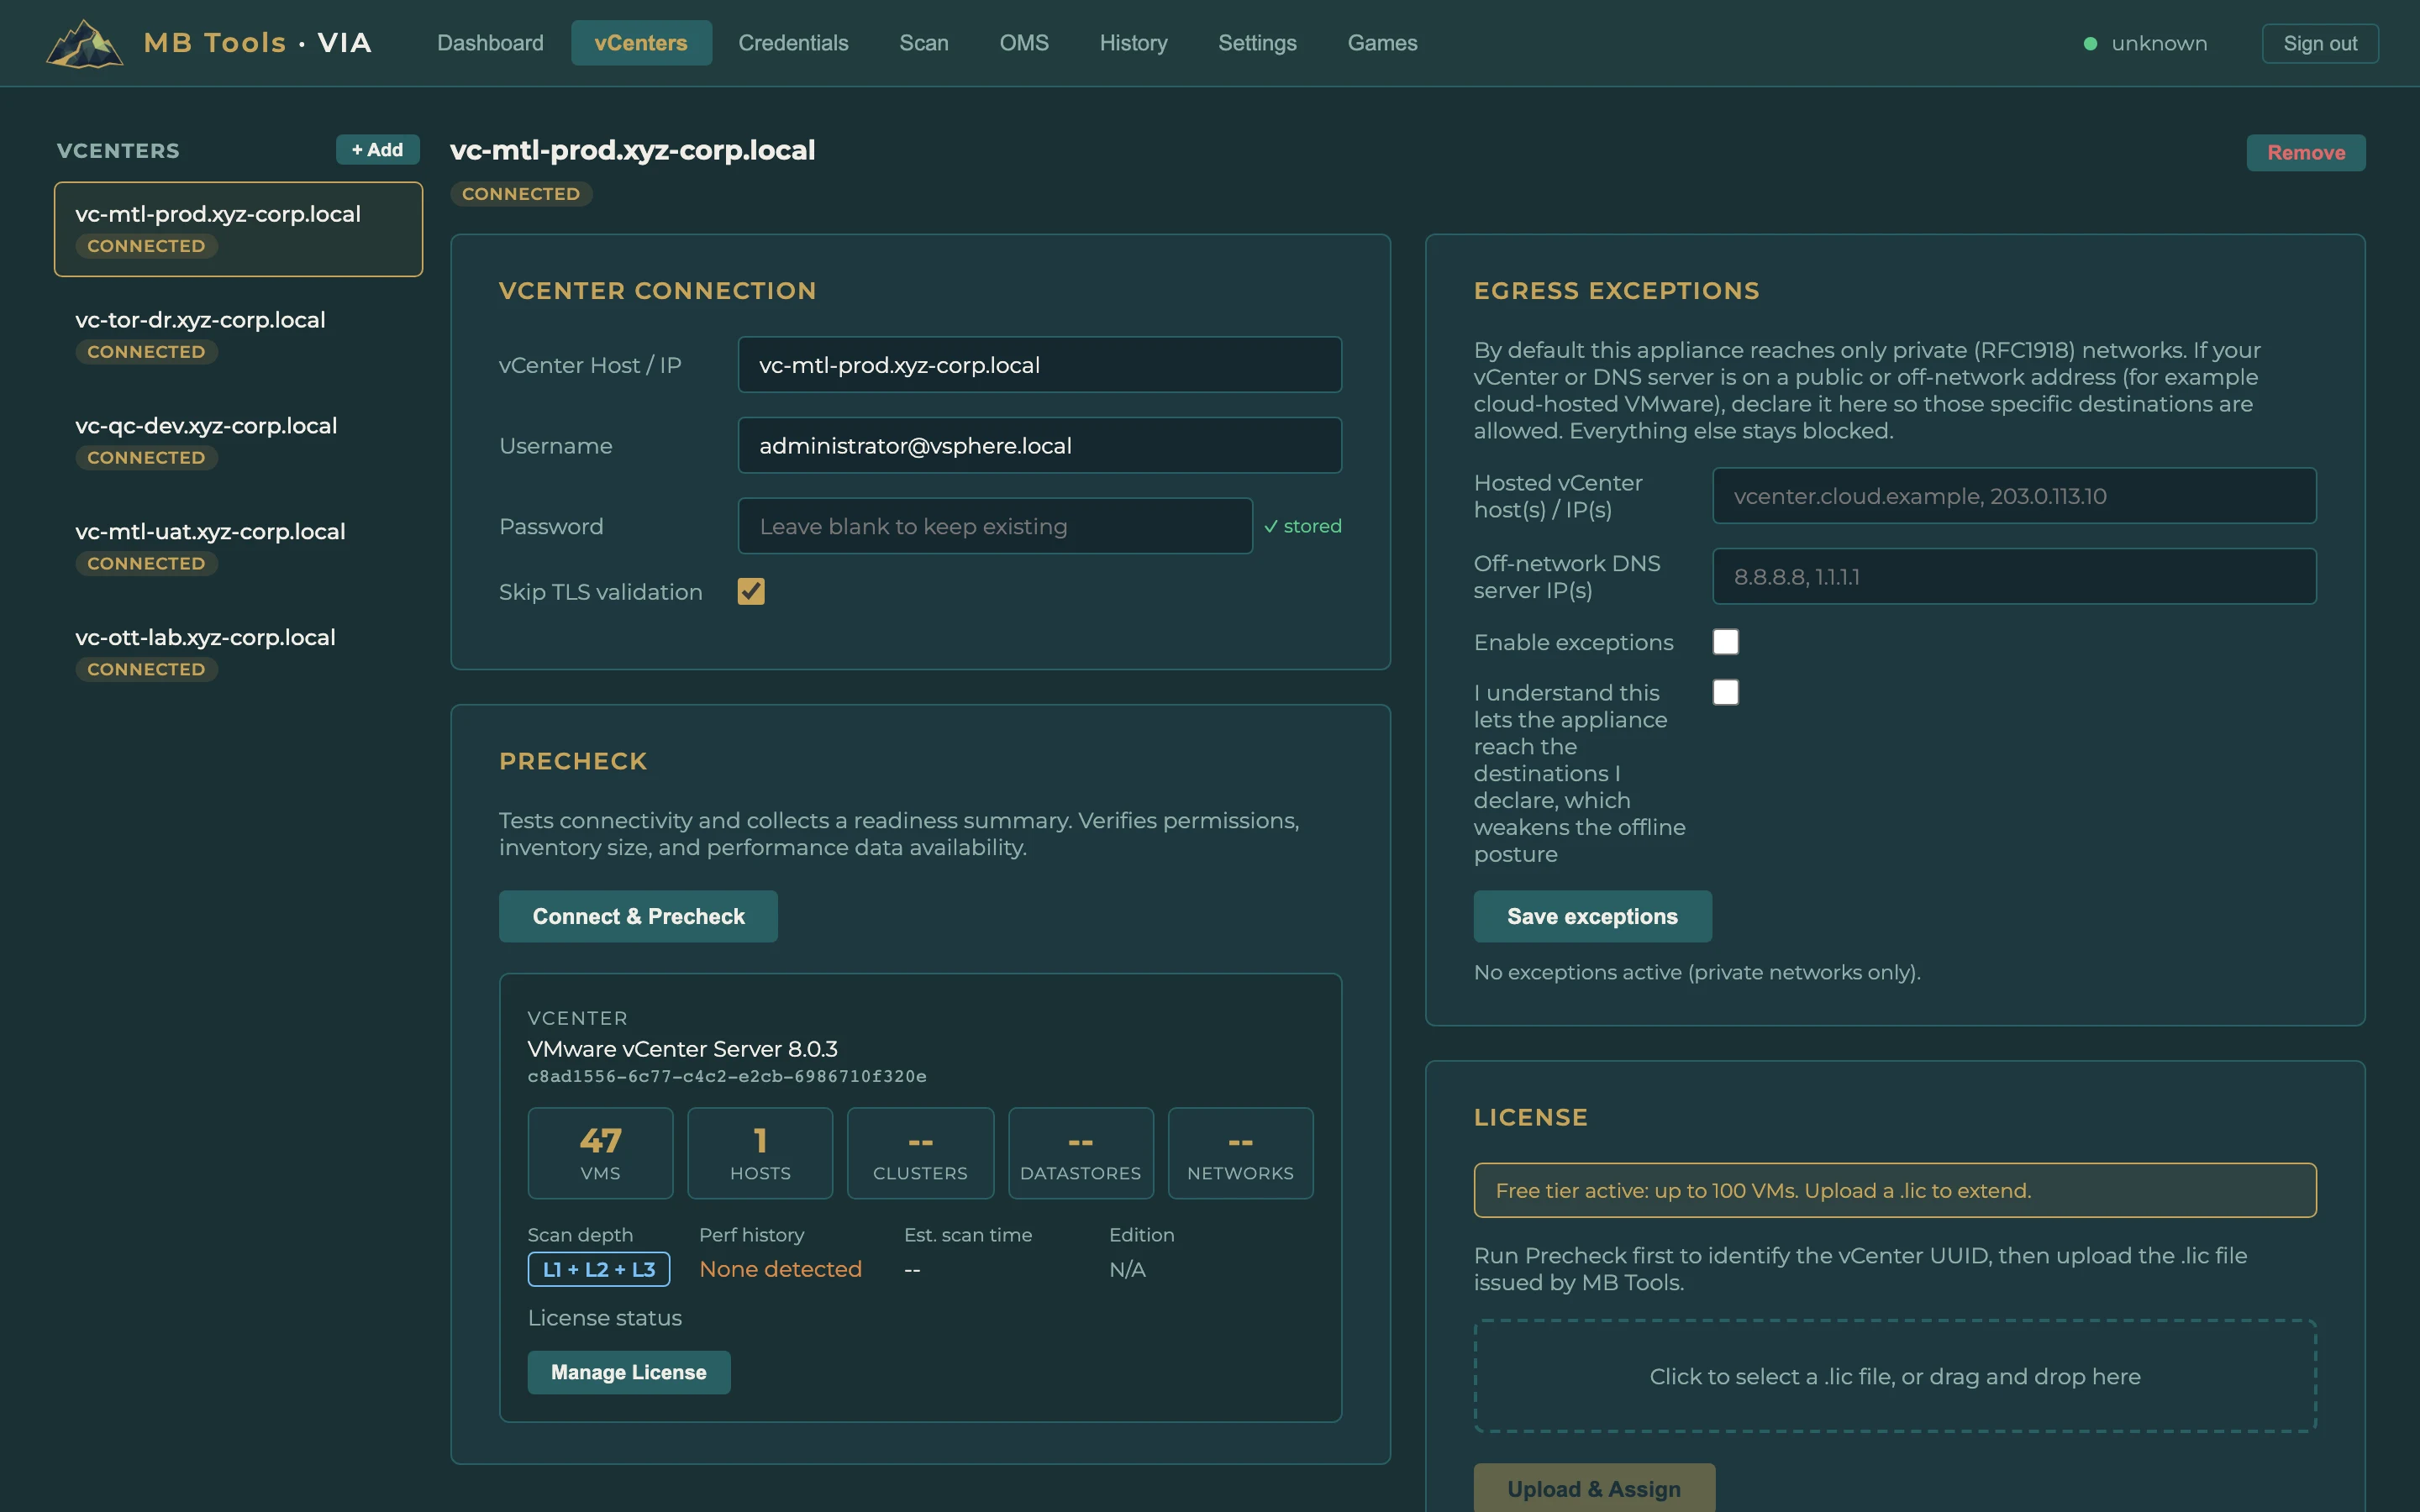Click the 47 VMs stat card
Image resolution: width=2420 pixels, height=1512 pixels.
[x=600, y=1152]
